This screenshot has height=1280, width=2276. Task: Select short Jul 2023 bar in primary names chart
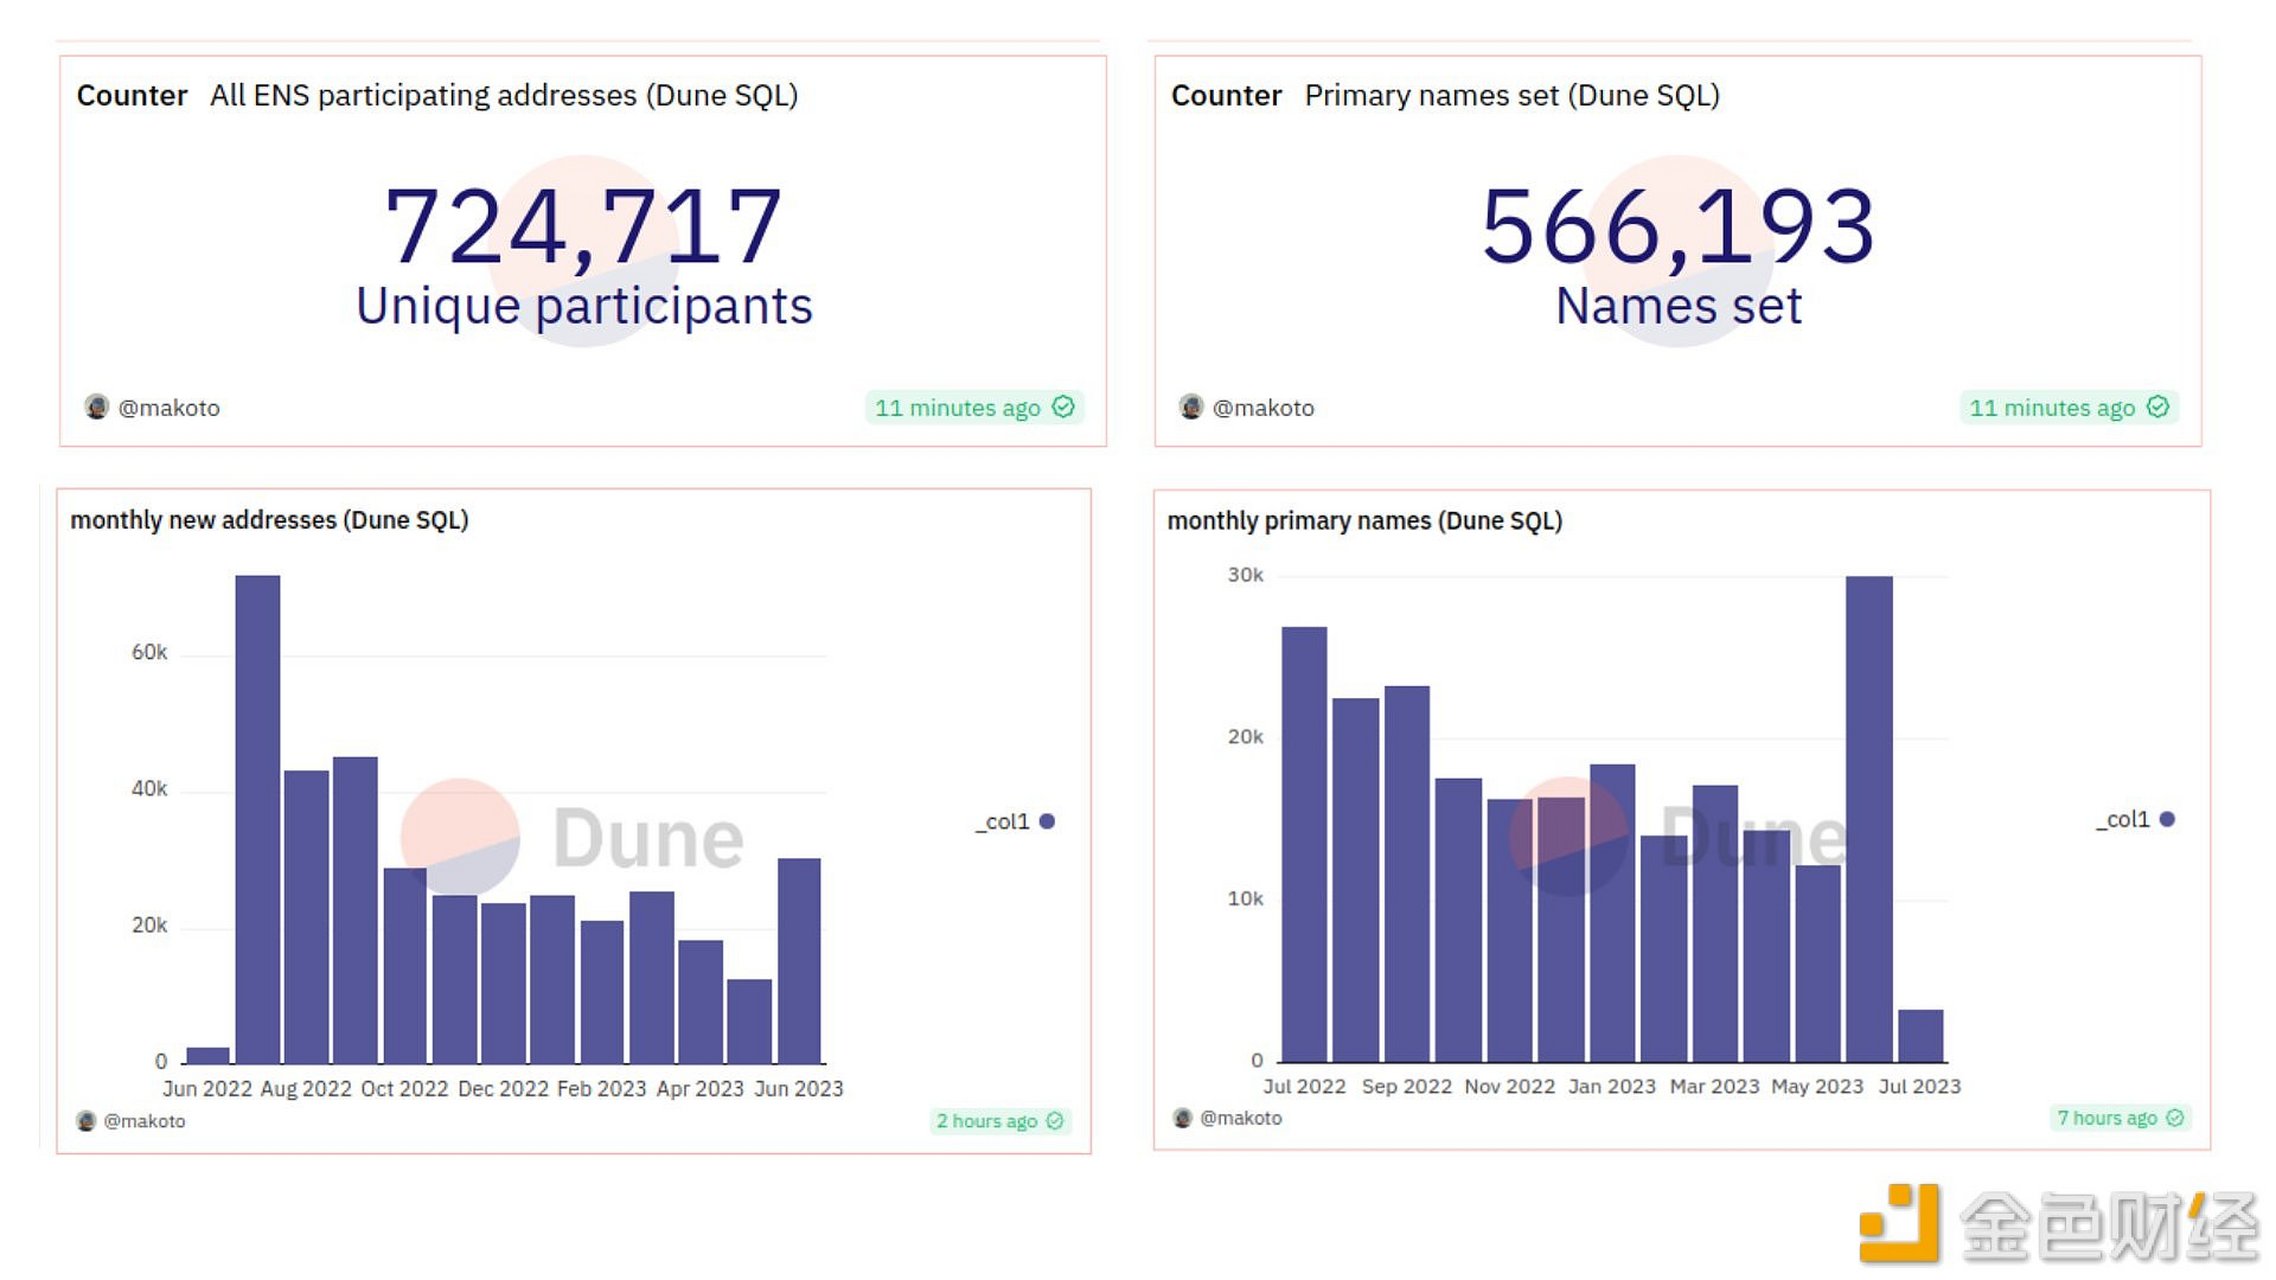1921,1036
